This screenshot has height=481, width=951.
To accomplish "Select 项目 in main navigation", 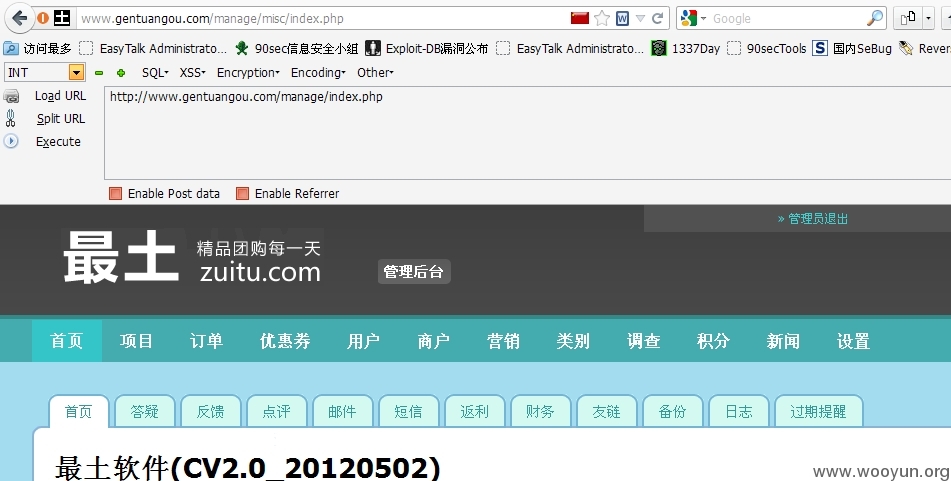I will pos(136,341).
